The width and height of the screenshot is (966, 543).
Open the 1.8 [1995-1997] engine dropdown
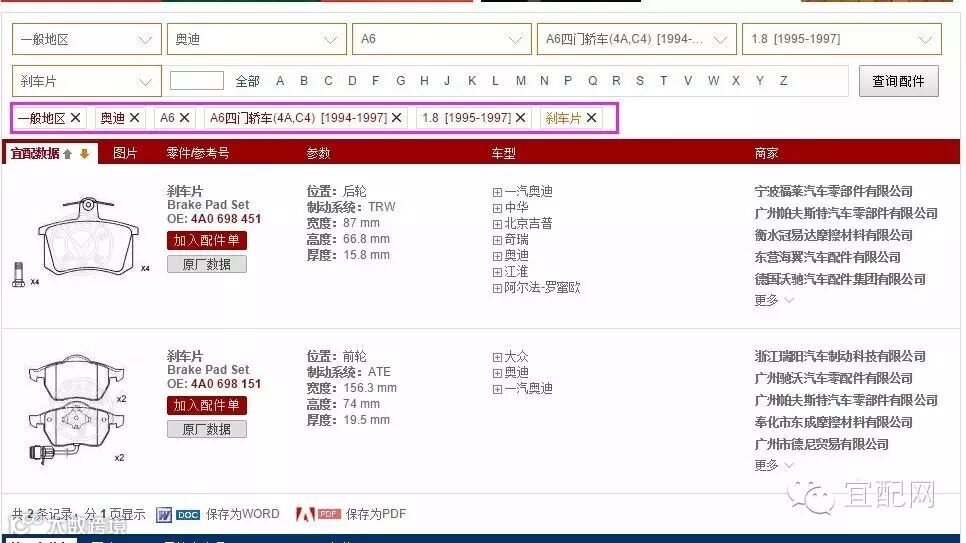tap(842, 39)
